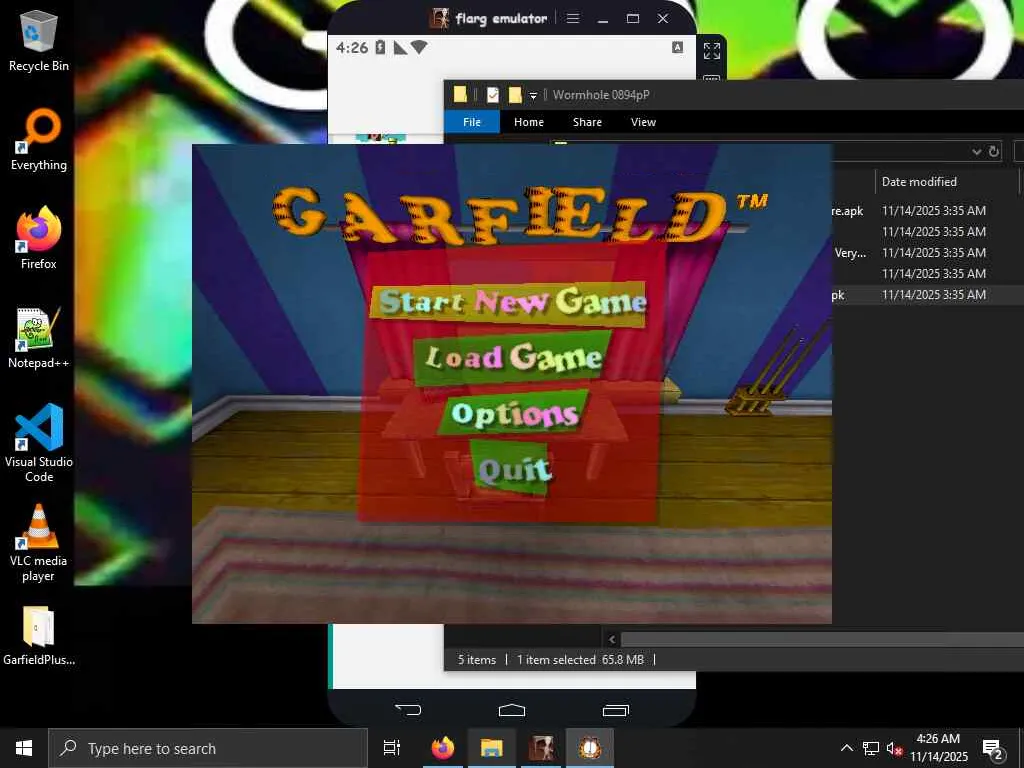
Task: Open the Recycle Bin desktop icon
Action: [x=39, y=40]
